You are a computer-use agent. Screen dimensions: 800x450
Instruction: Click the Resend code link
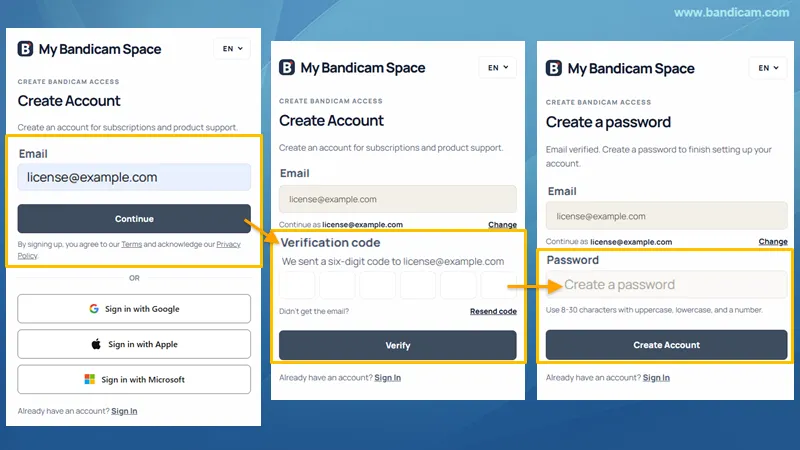tap(493, 311)
